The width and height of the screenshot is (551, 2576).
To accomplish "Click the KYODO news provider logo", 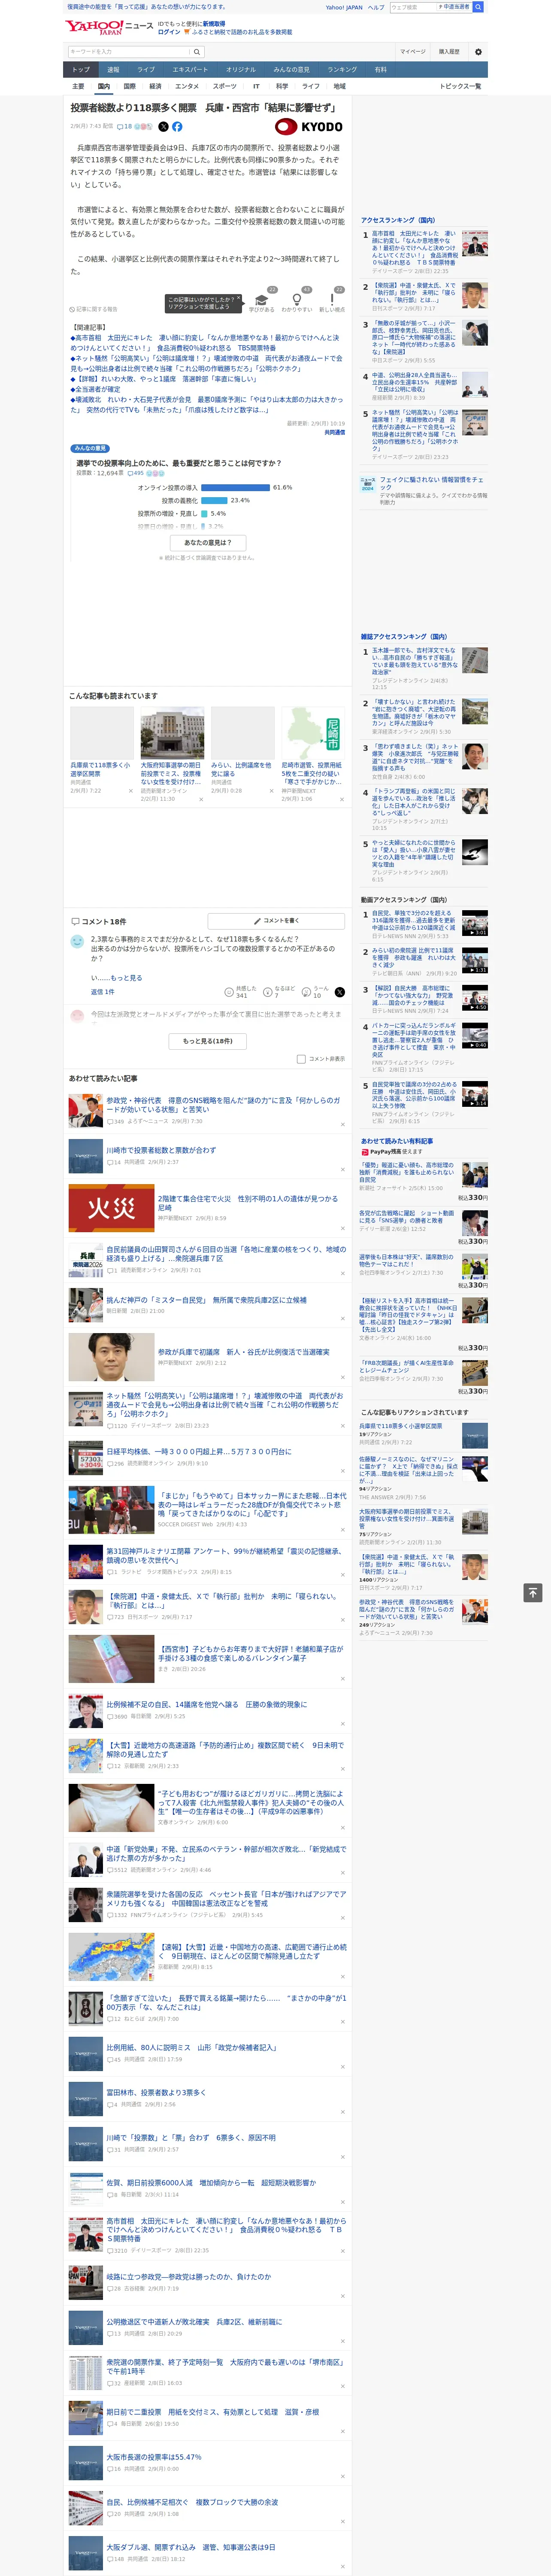I will [310, 127].
